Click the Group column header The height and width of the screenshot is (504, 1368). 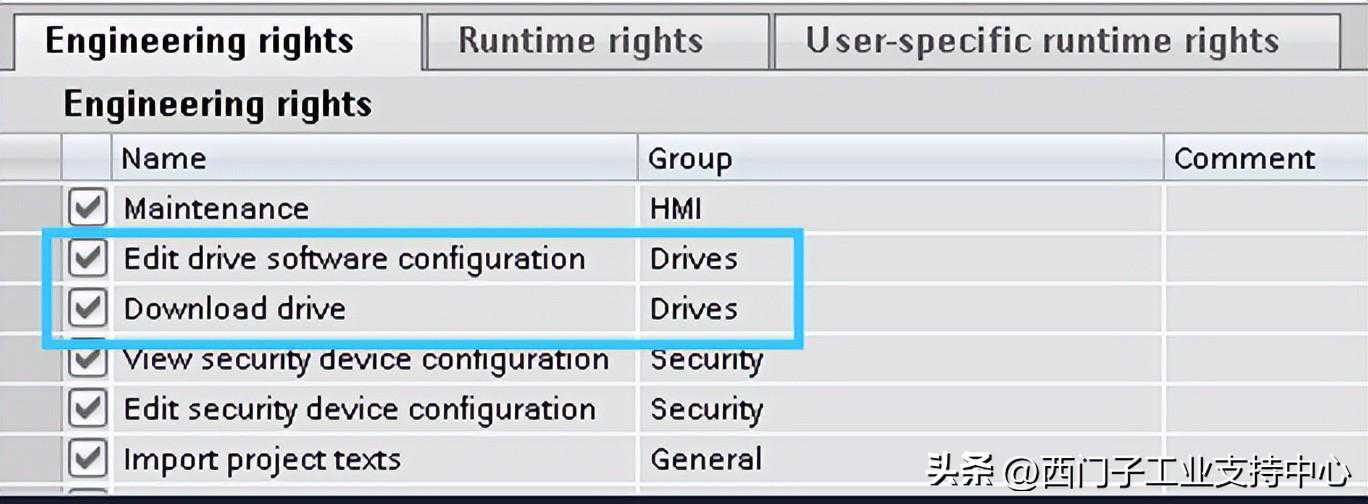pyautogui.click(x=690, y=159)
